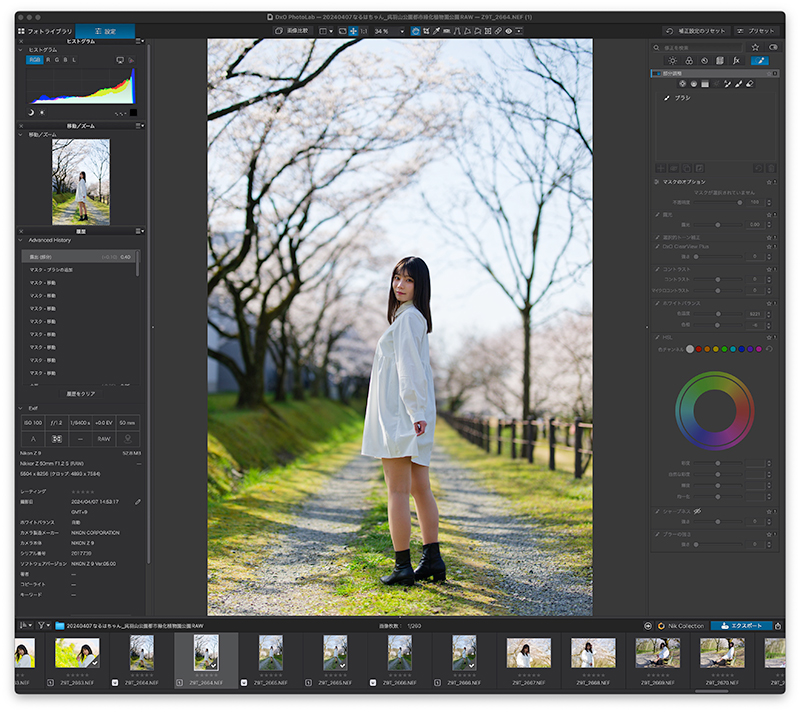Select the graduated filter mask tool
This screenshot has width=800, height=712.
tap(705, 84)
